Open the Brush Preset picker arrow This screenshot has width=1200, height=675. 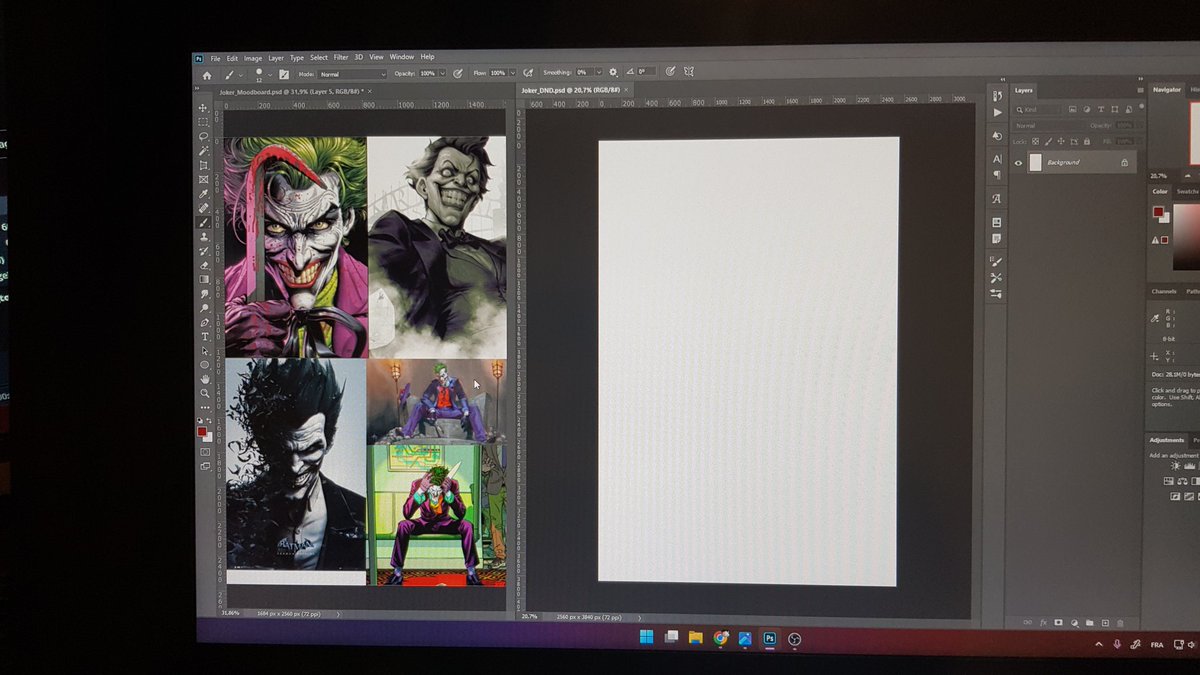coord(269,75)
